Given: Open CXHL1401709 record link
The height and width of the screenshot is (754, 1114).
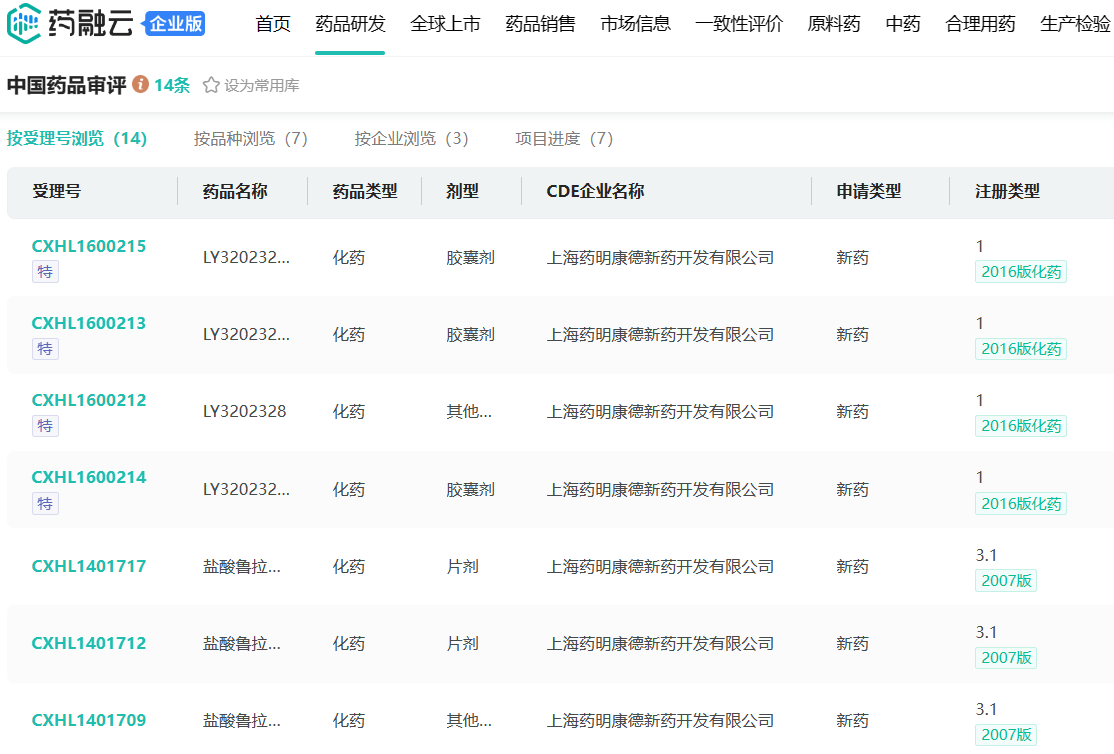Looking at the screenshot, I should coord(89,720).
